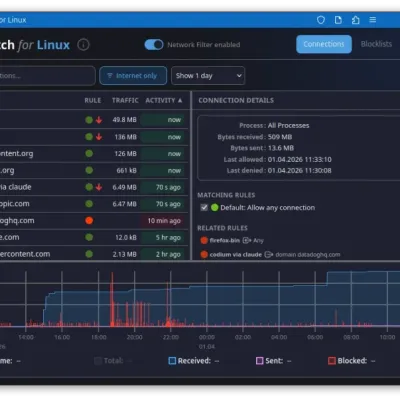Screen dimensions: 400x400
Task: Click green rule dot in 12.0 kB row
Action: 89,237
